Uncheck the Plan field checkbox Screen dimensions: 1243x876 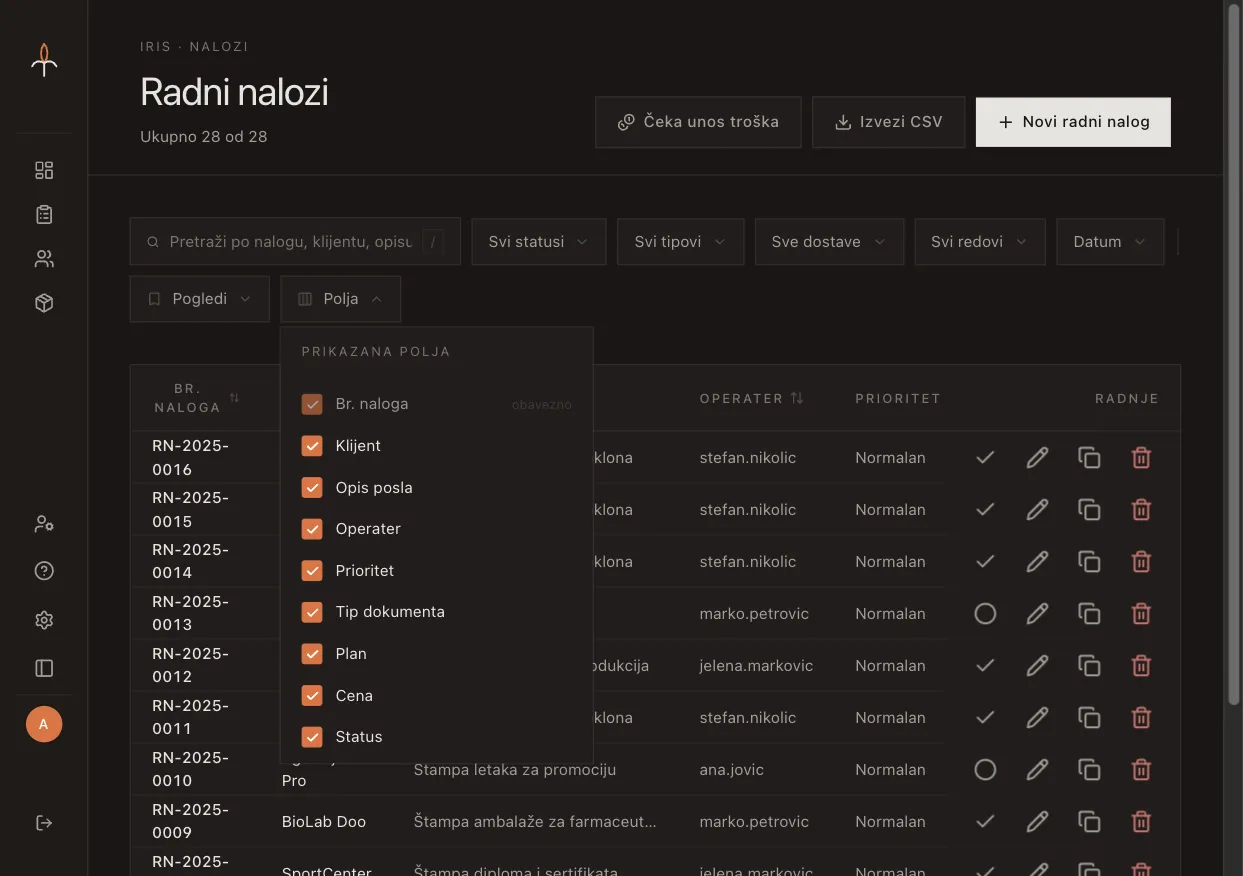[x=312, y=654]
